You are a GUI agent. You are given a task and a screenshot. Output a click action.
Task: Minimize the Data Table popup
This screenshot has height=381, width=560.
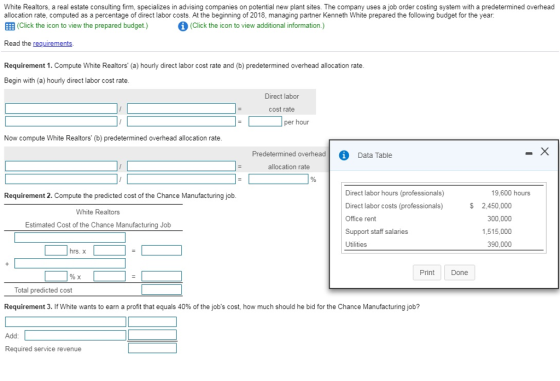coord(529,154)
